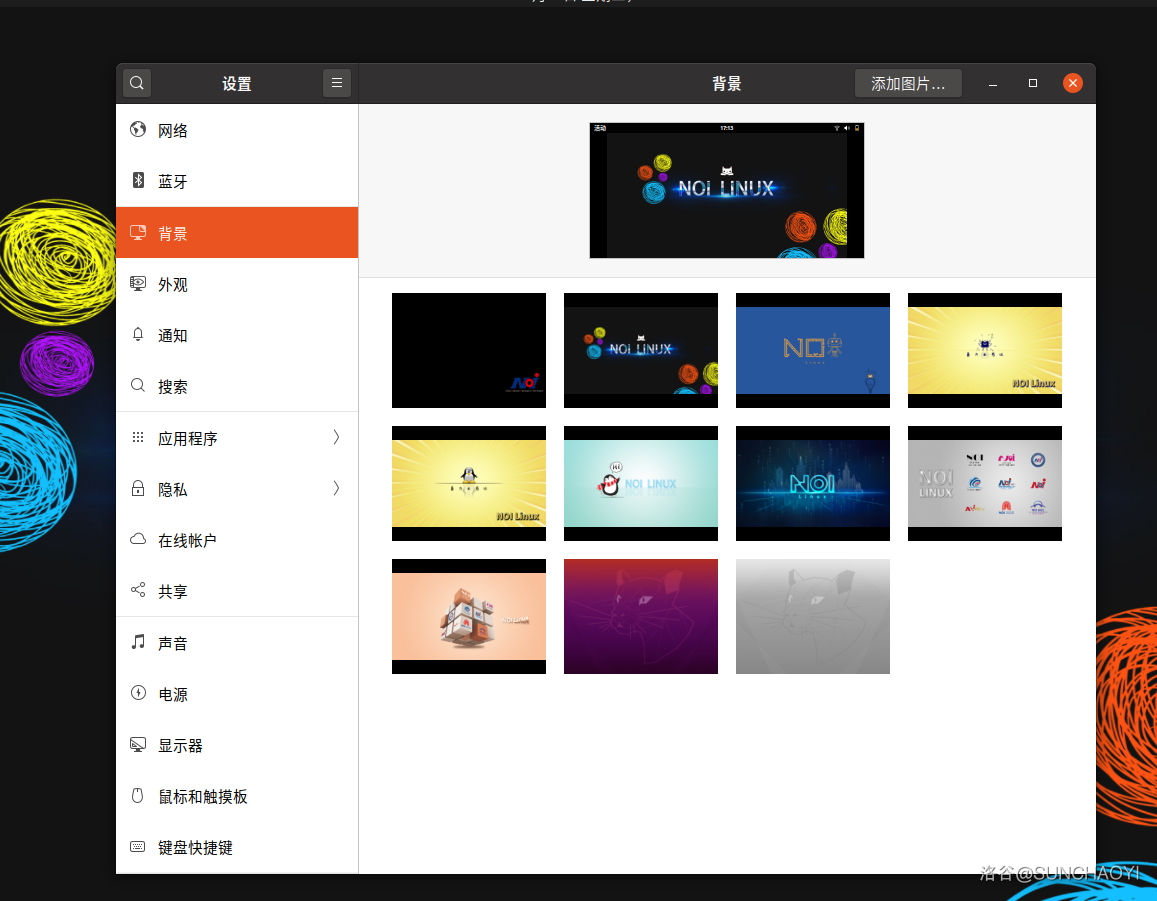Click the globe icon next to 网络
The height and width of the screenshot is (901, 1157).
click(x=138, y=130)
